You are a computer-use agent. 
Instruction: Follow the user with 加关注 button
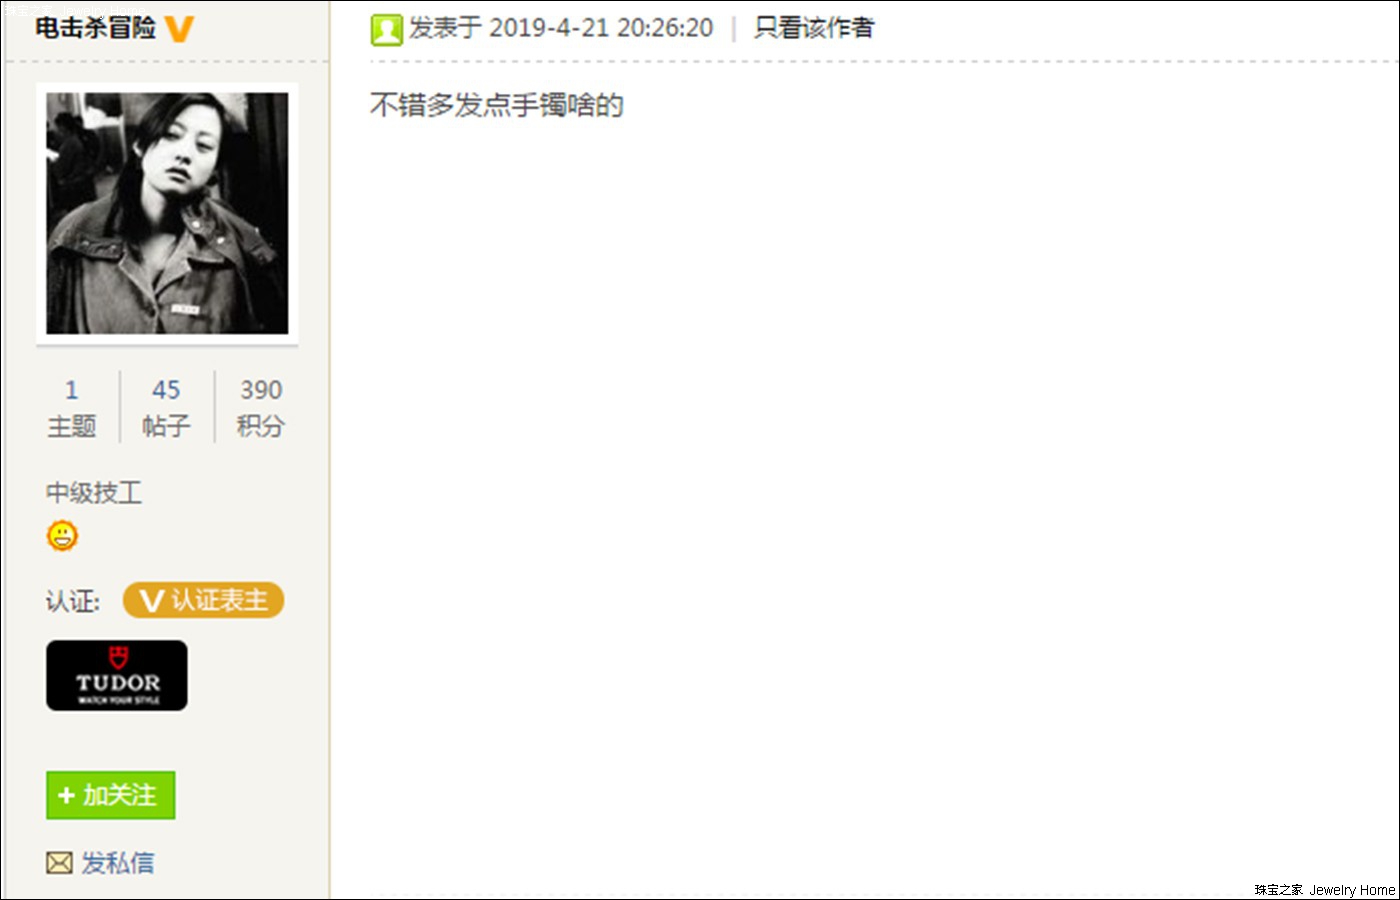(111, 795)
